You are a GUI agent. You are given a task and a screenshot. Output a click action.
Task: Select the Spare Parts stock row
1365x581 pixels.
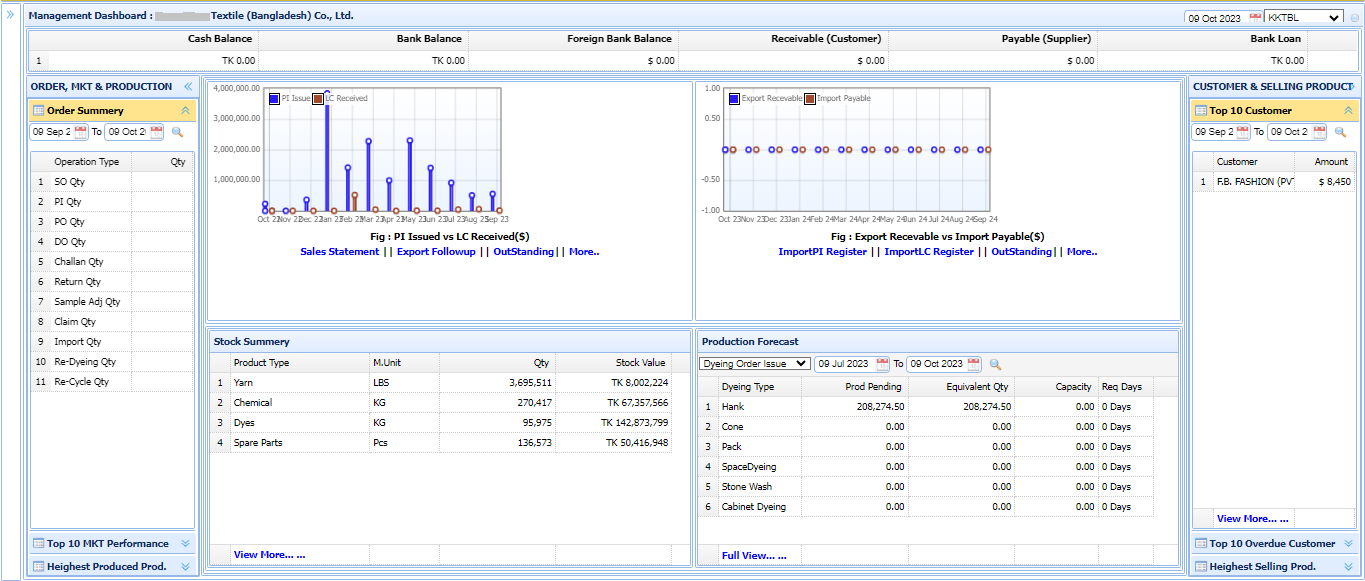coord(441,443)
